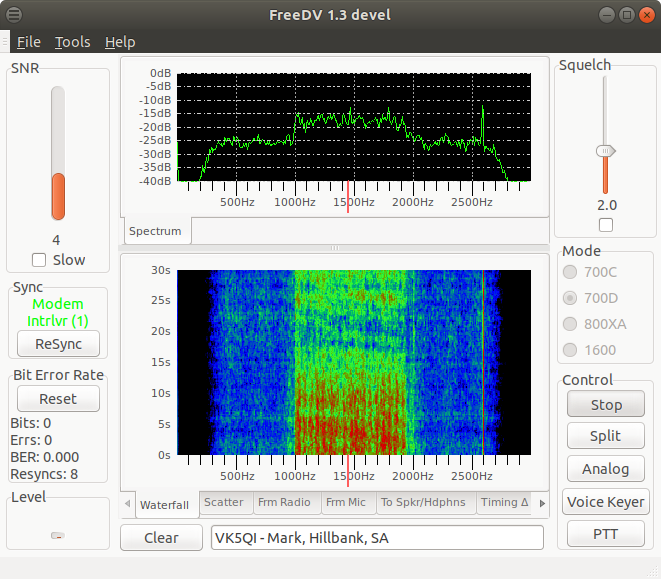
Task: Clear the callsign text field
Action: 160,537
